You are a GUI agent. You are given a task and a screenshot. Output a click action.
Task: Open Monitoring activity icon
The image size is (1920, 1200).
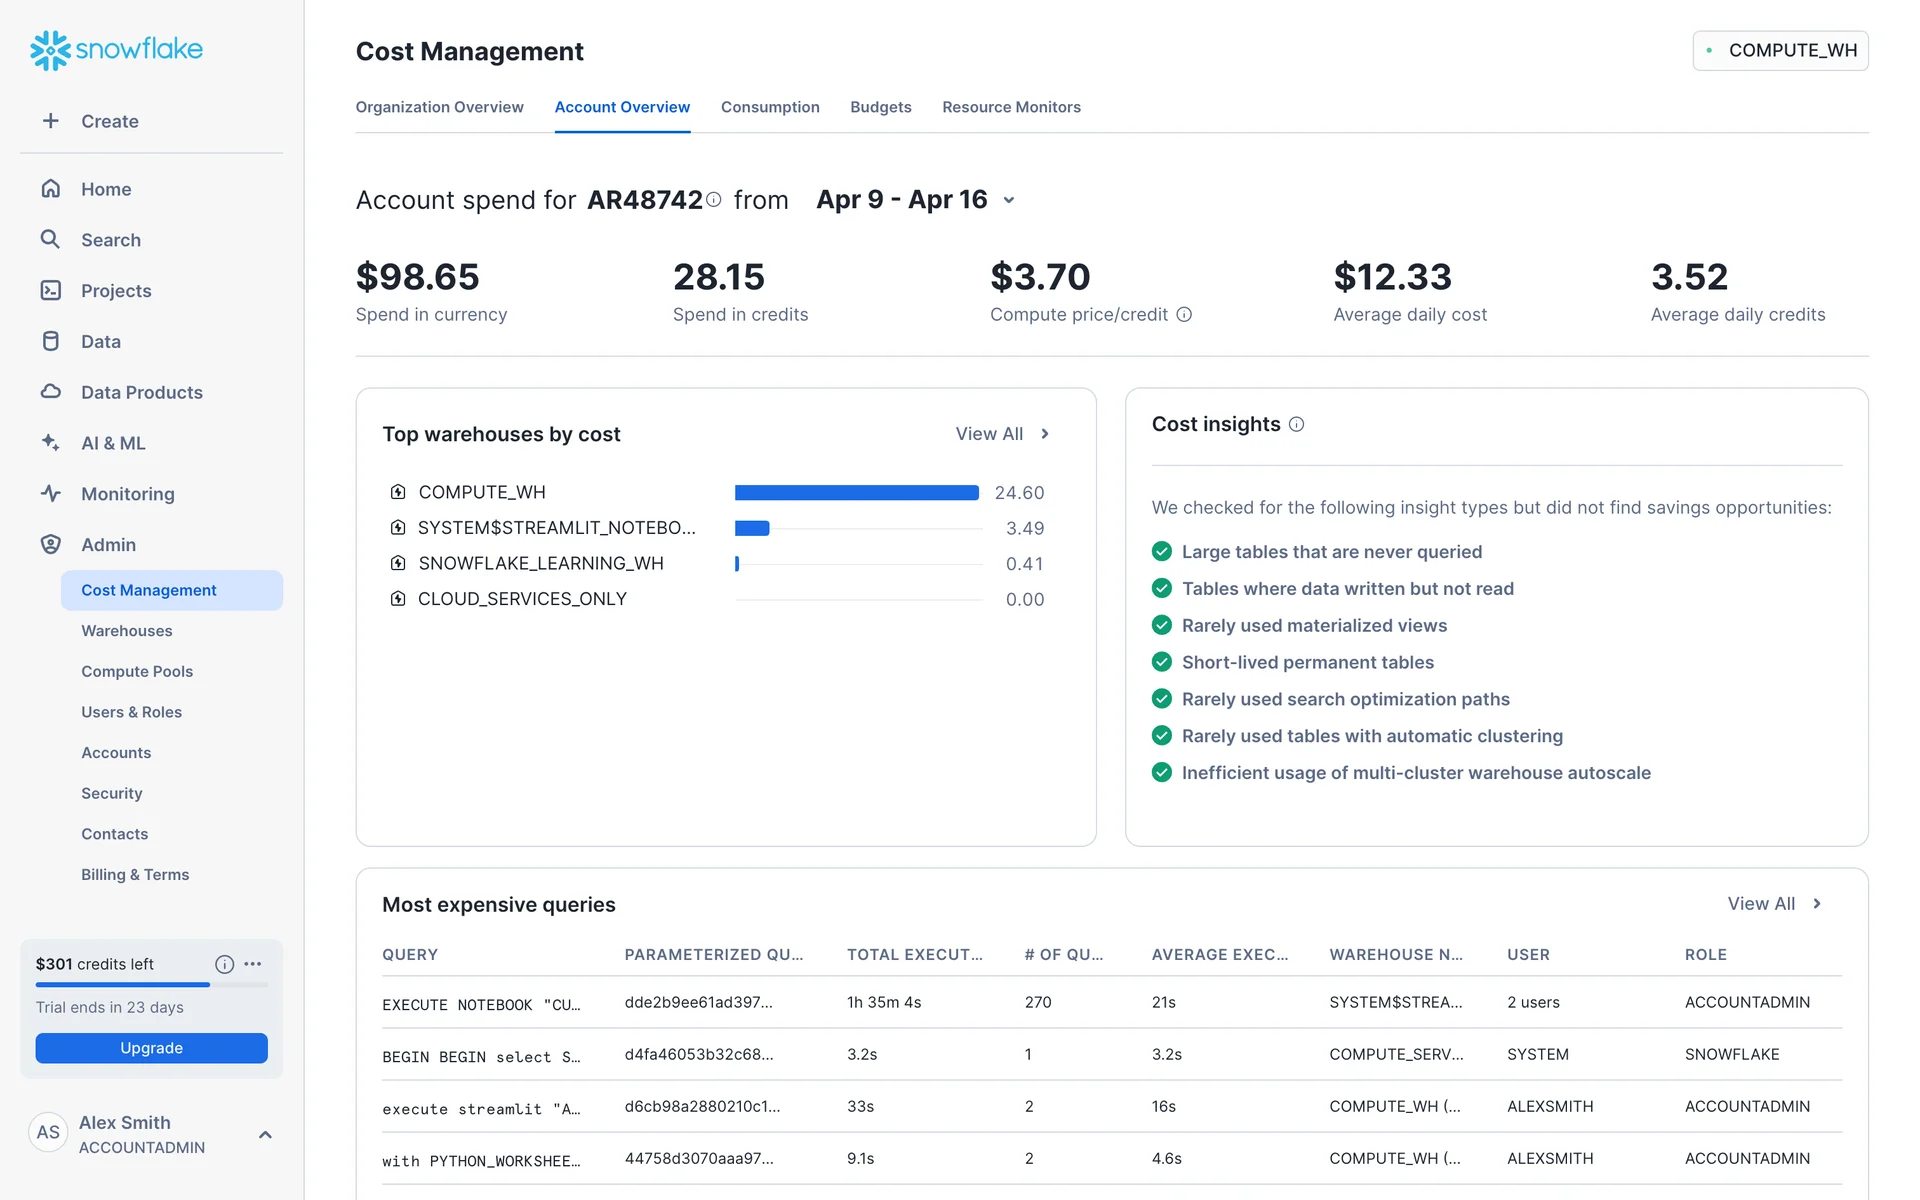pyautogui.click(x=51, y=493)
